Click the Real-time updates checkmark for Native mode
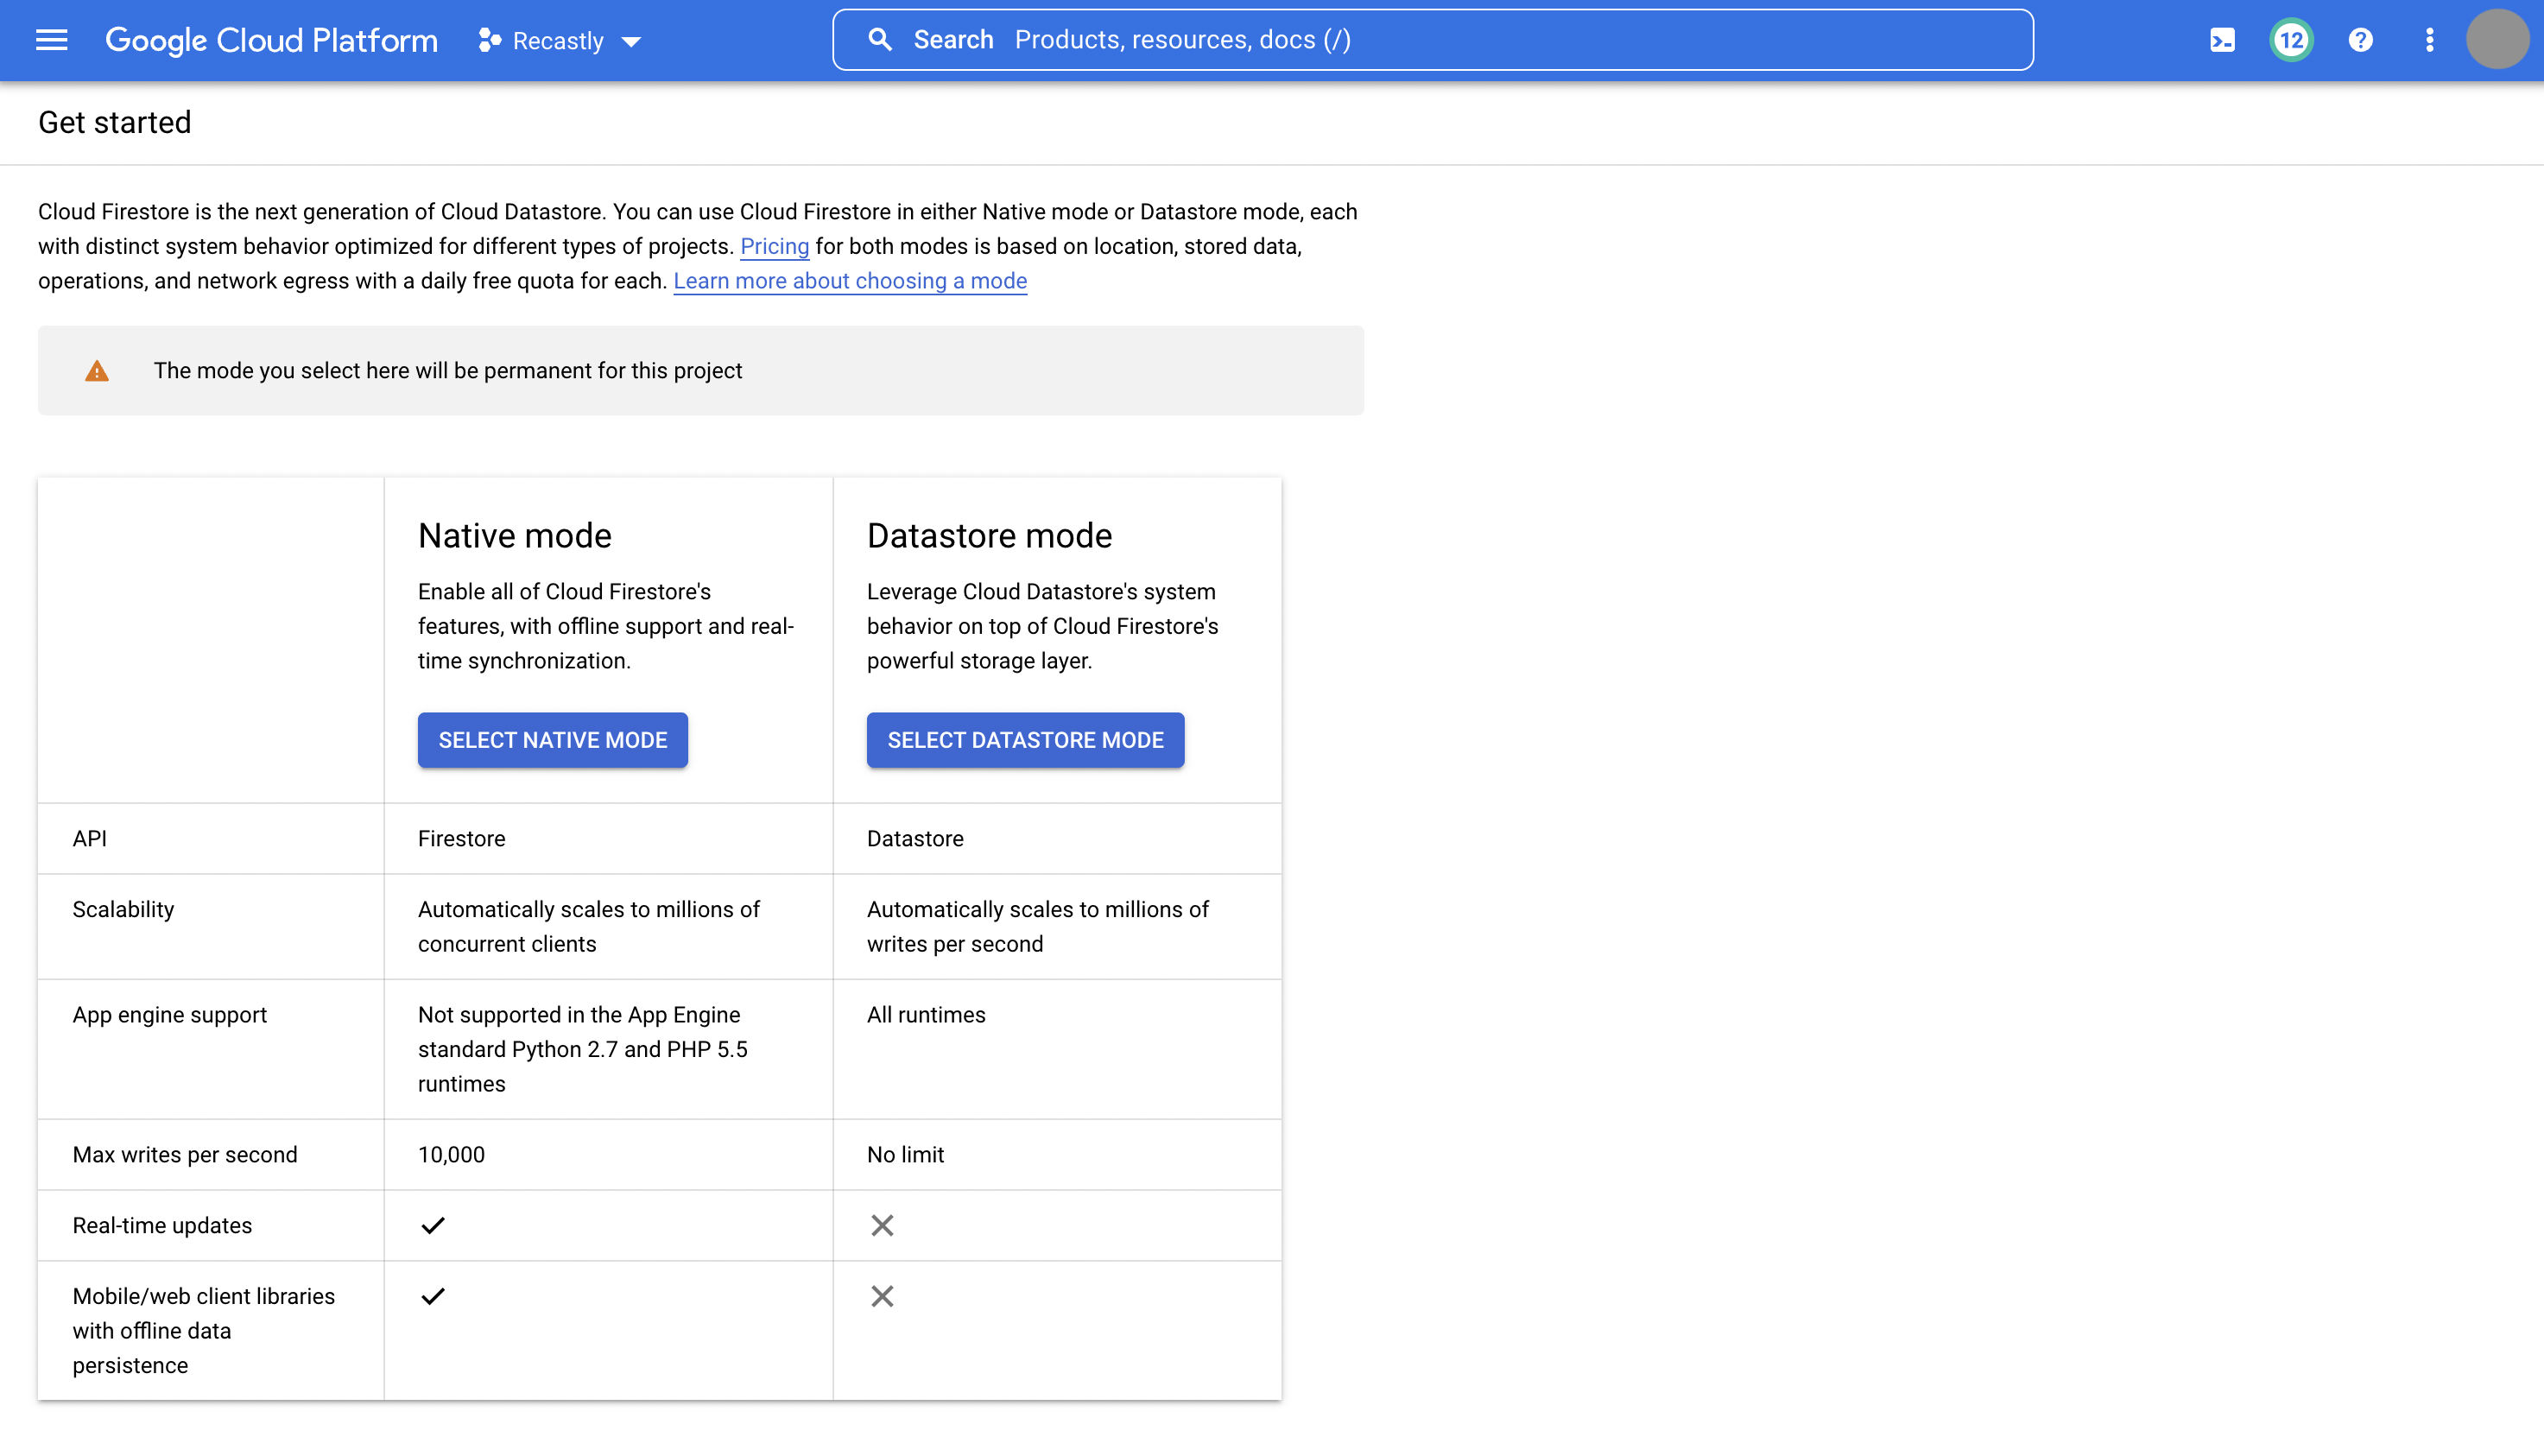 (x=432, y=1225)
